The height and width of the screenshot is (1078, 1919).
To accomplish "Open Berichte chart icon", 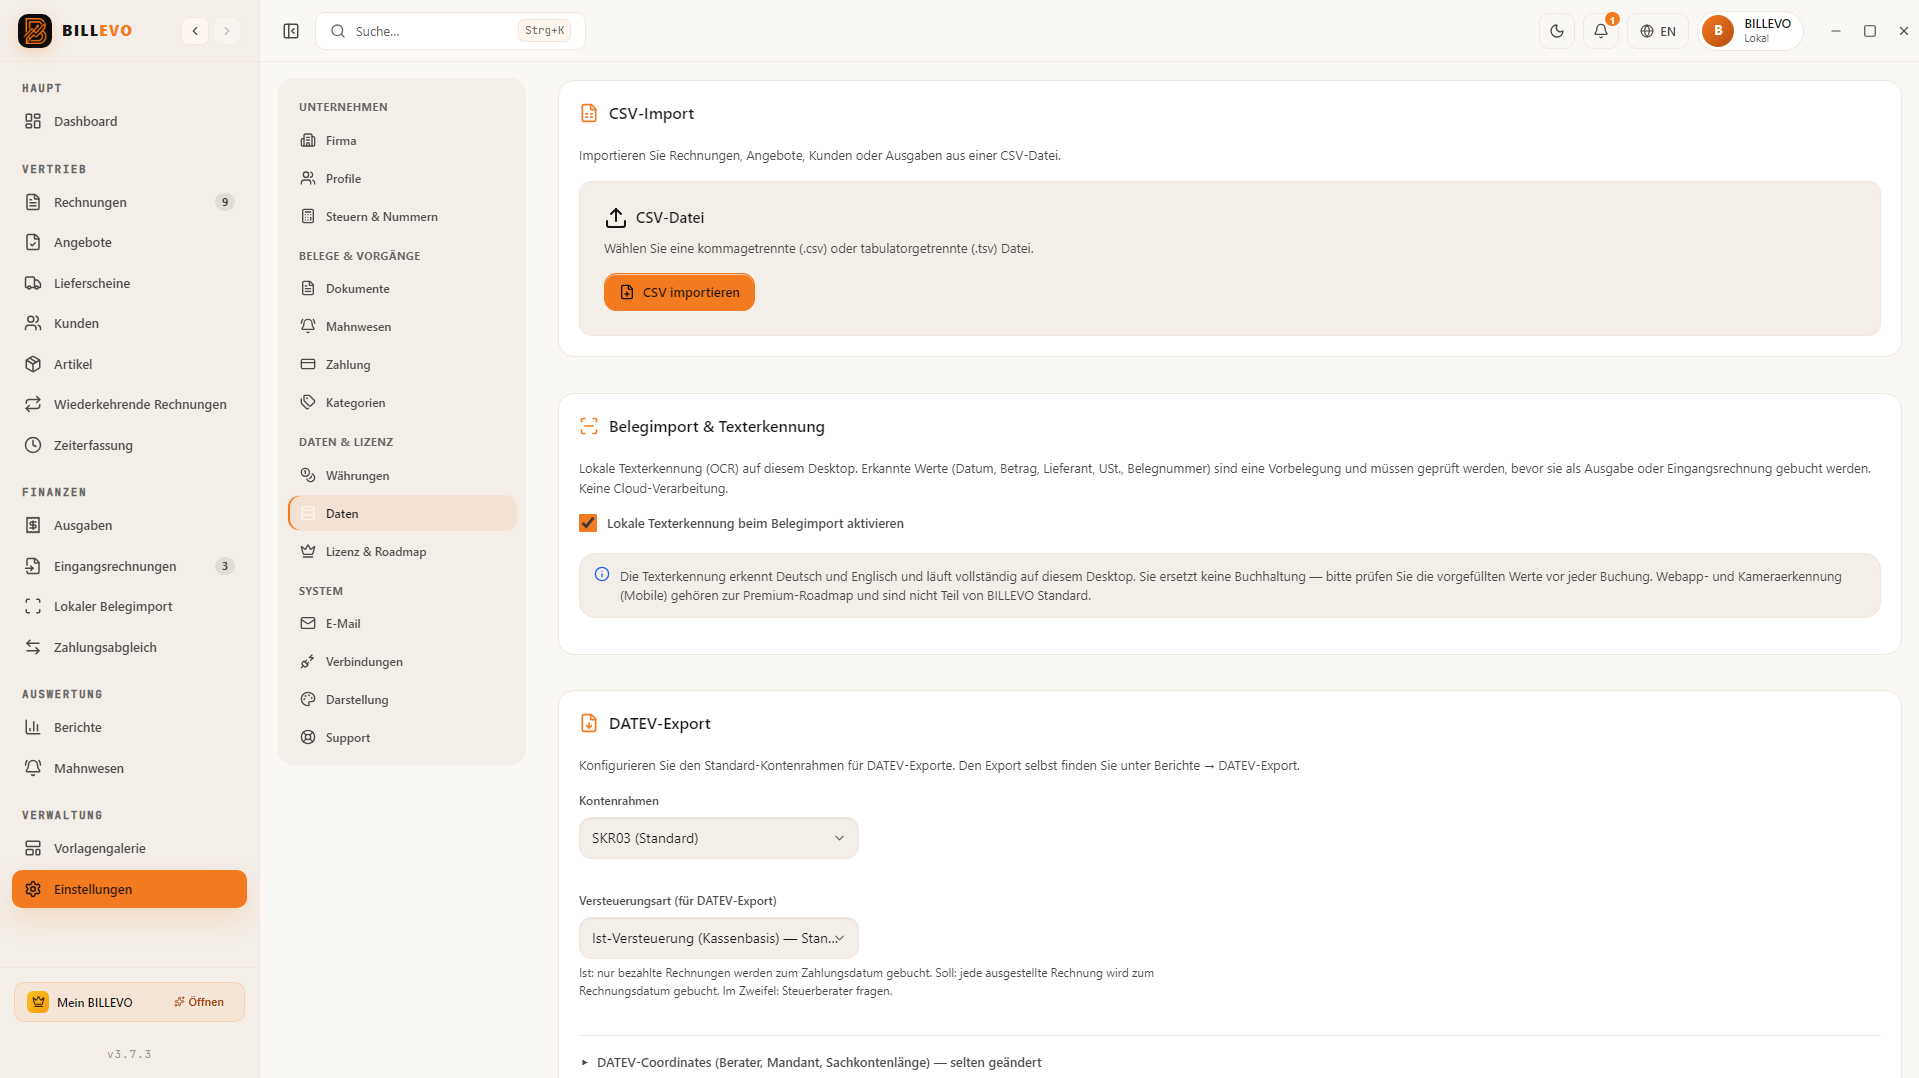I will coord(129,727).
